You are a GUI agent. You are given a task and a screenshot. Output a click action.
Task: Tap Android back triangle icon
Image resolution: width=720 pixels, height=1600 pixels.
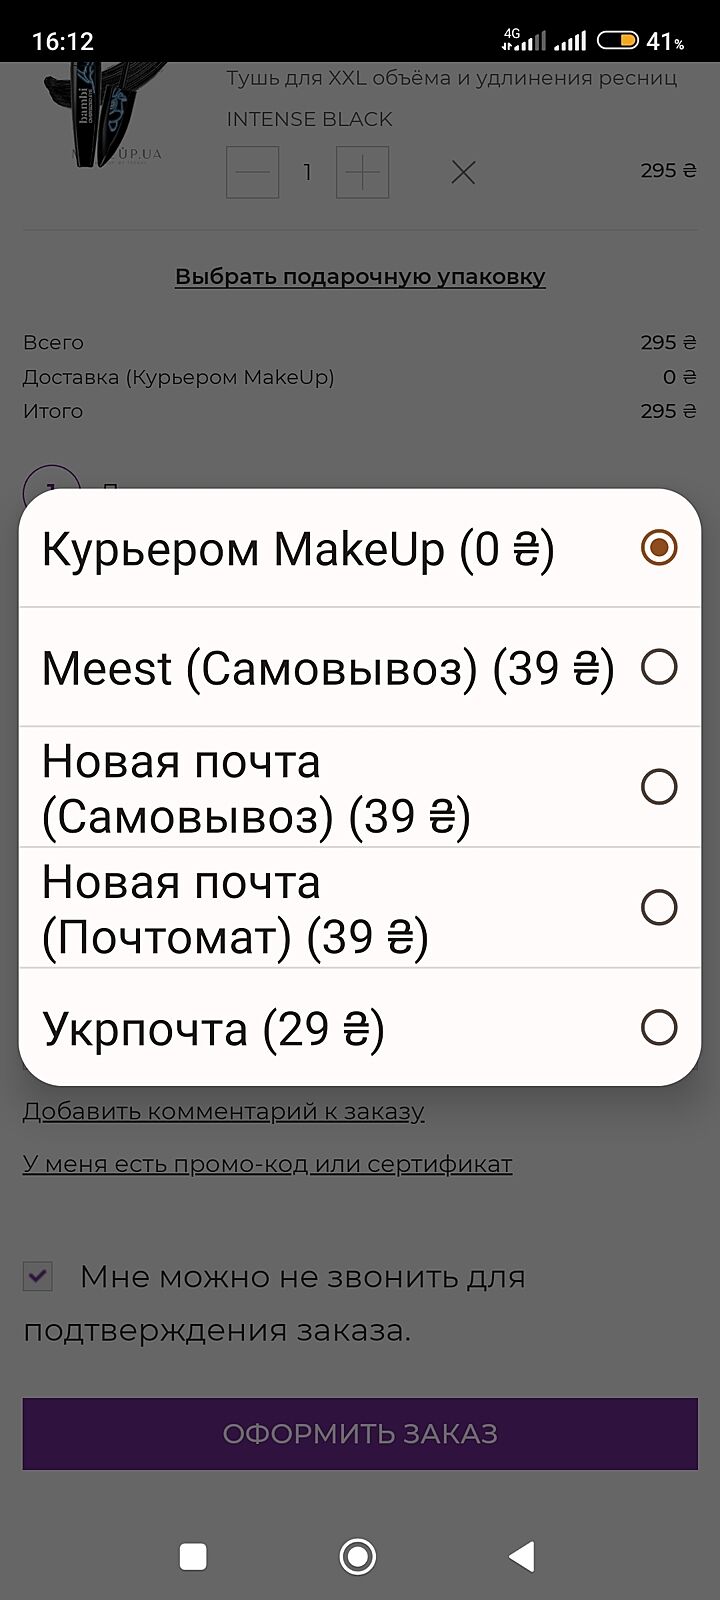tap(522, 1556)
